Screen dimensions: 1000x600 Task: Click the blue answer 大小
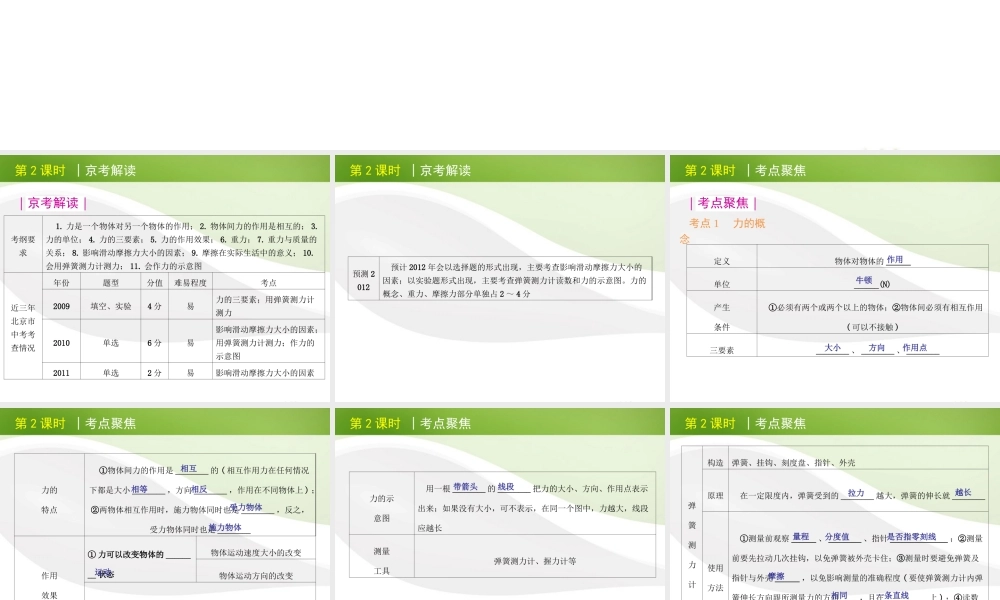(x=832, y=348)
